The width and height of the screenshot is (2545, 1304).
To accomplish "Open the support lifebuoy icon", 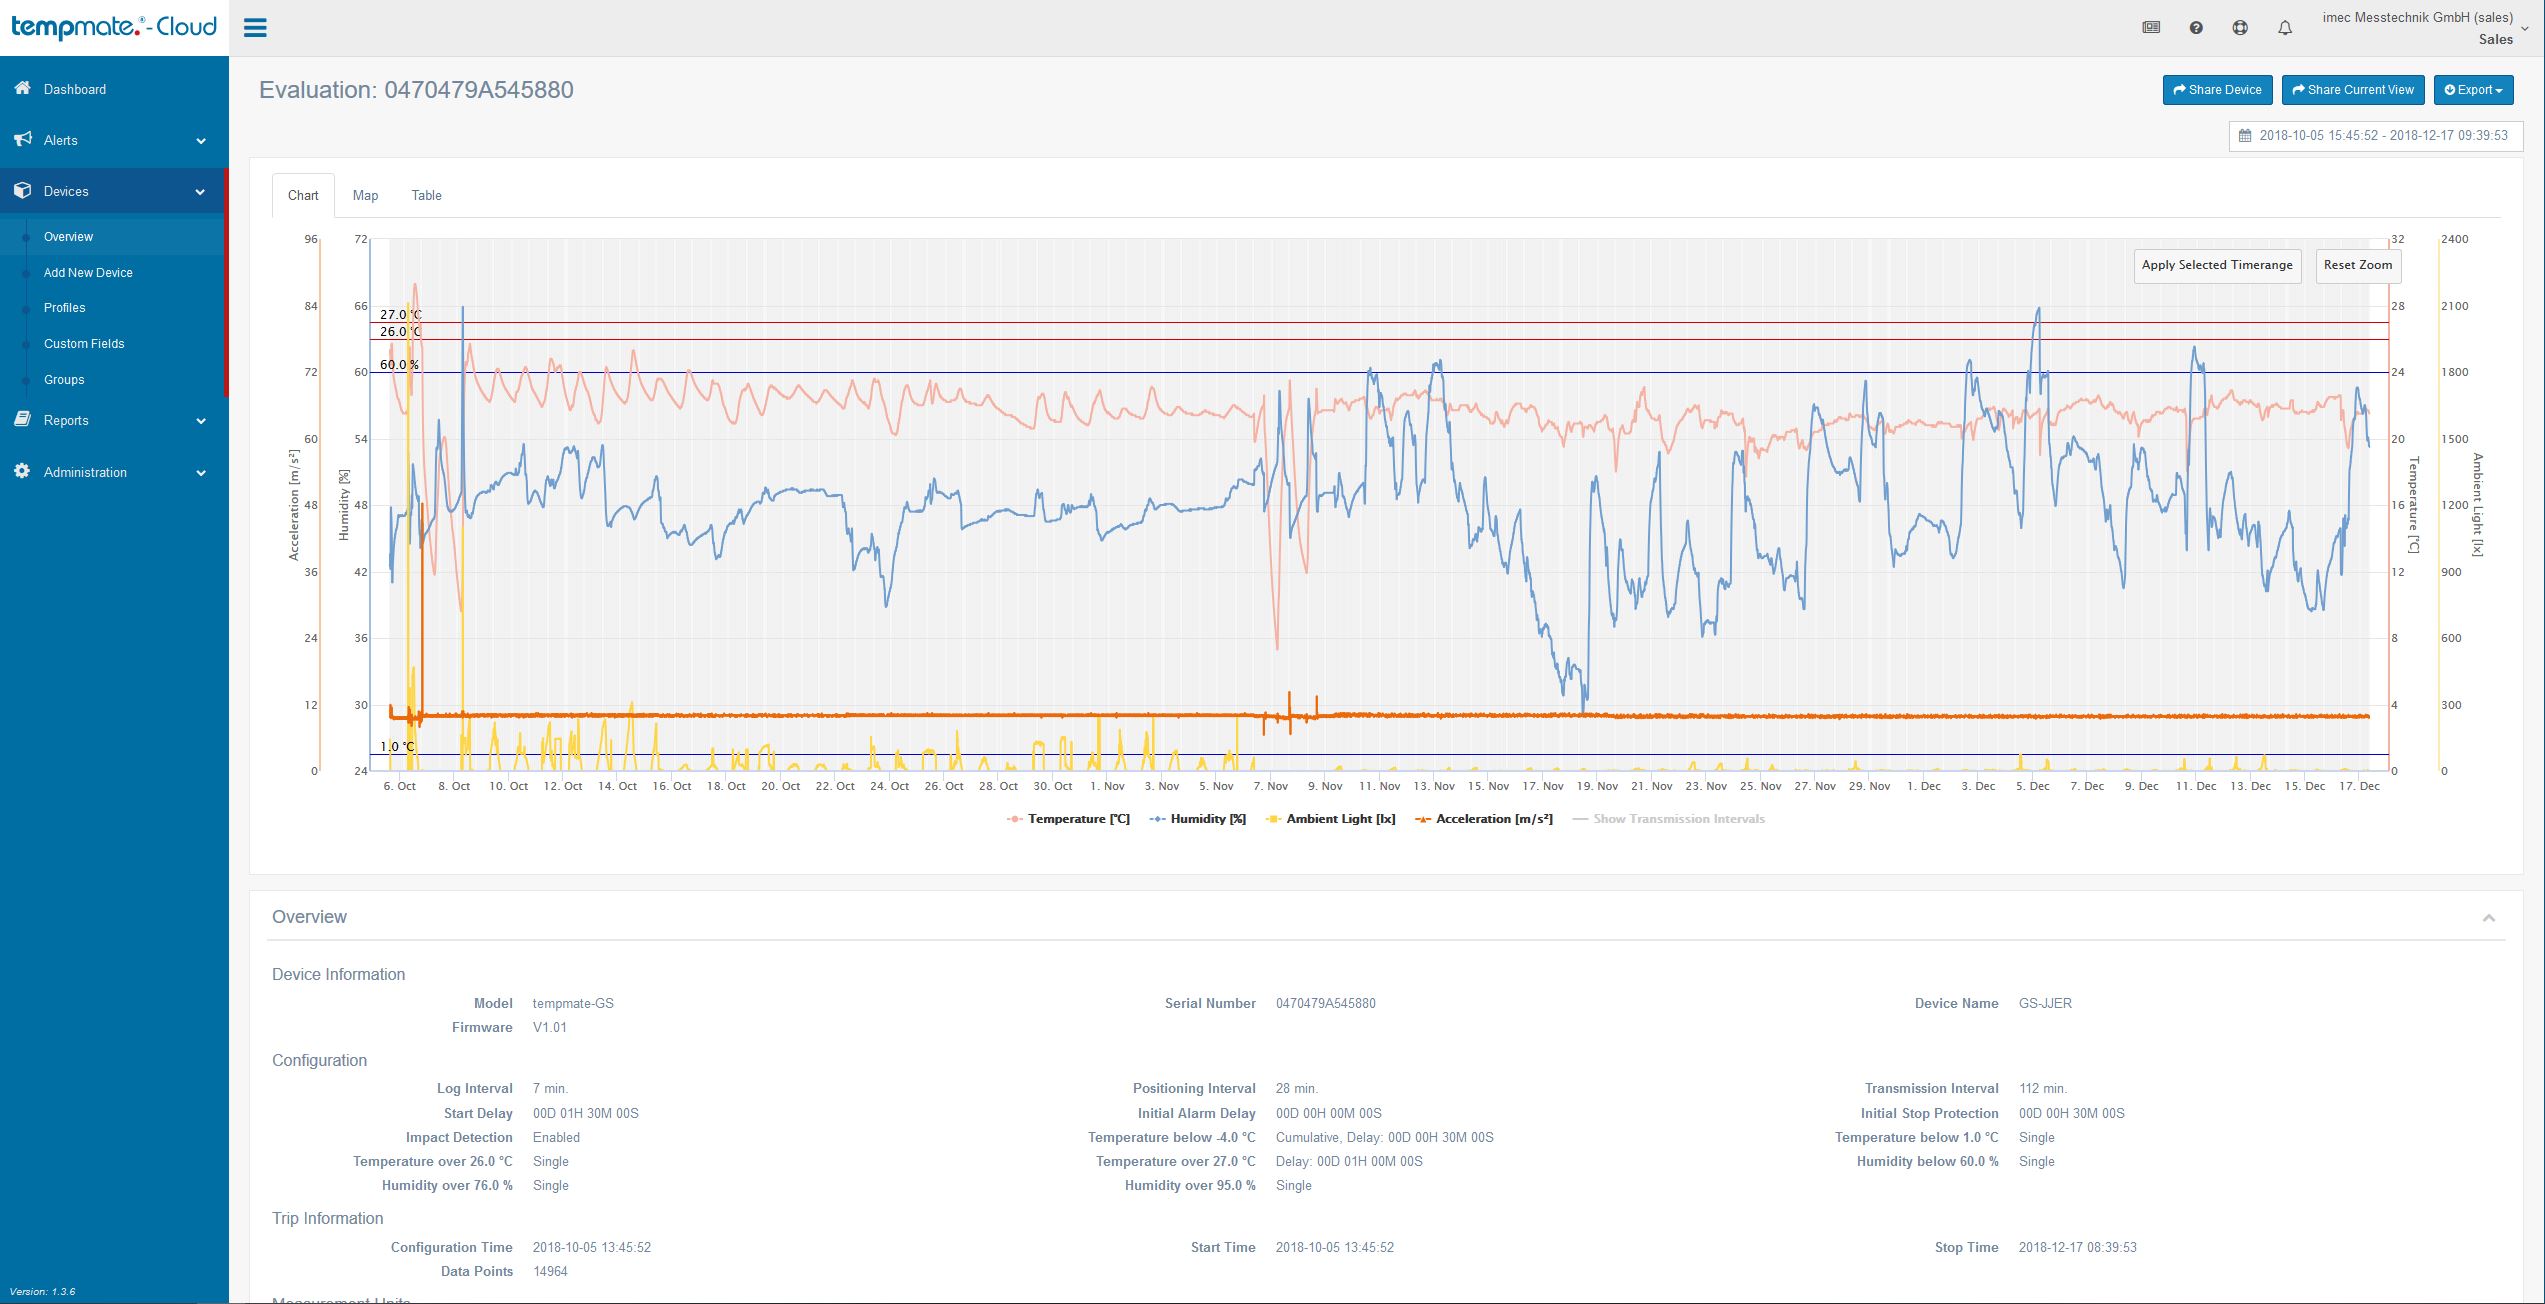I will (x=2240, y=28).
